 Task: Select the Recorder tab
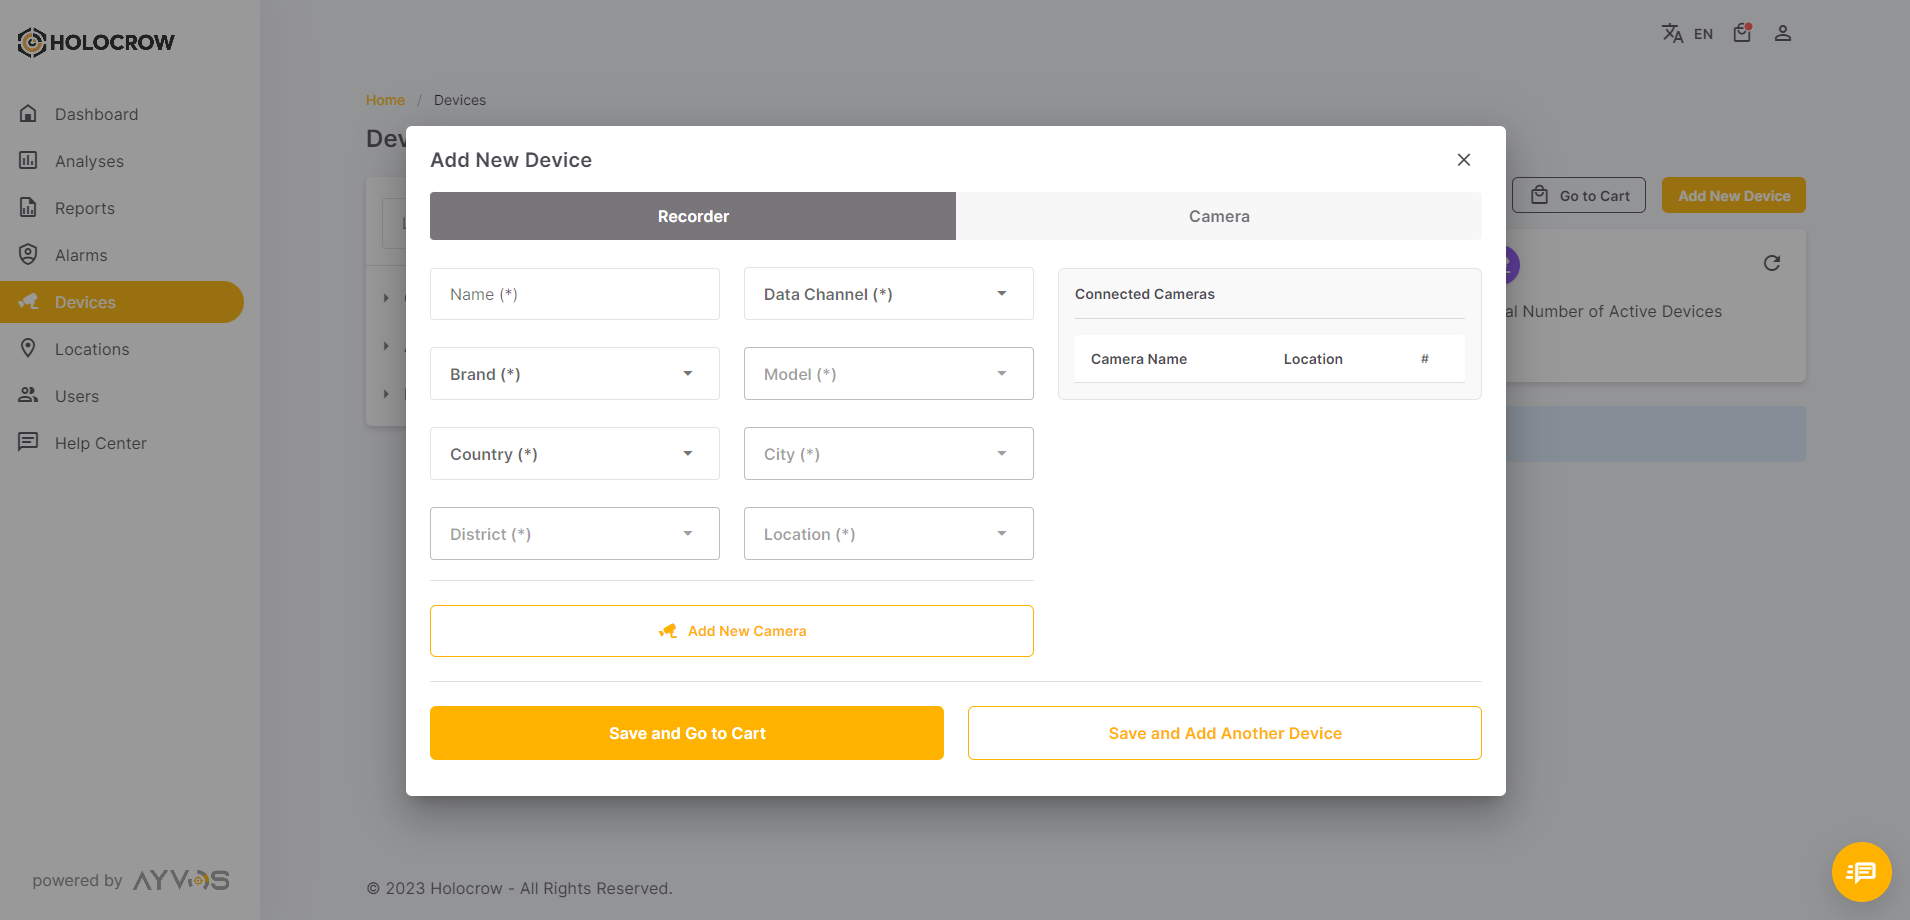[692, 216]
